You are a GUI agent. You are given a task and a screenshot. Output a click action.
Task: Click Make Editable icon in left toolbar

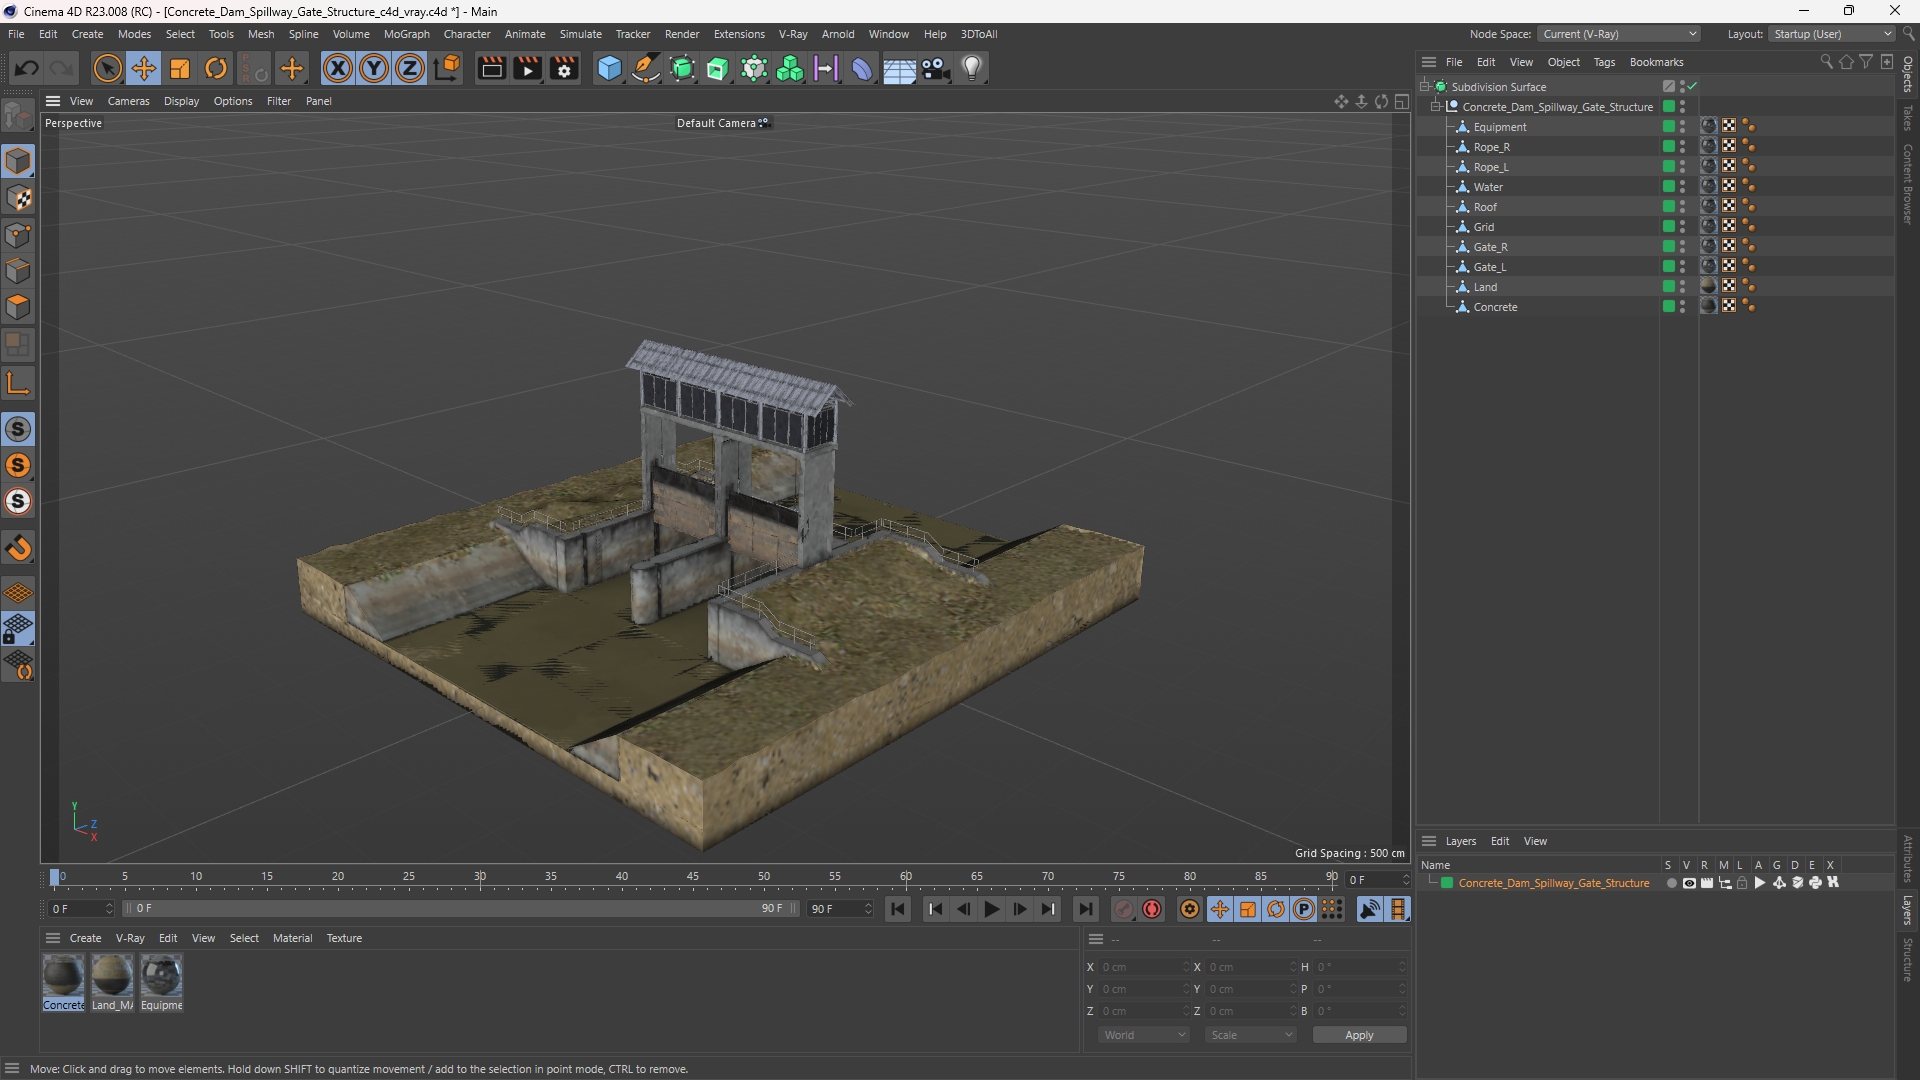click(18, 116)
